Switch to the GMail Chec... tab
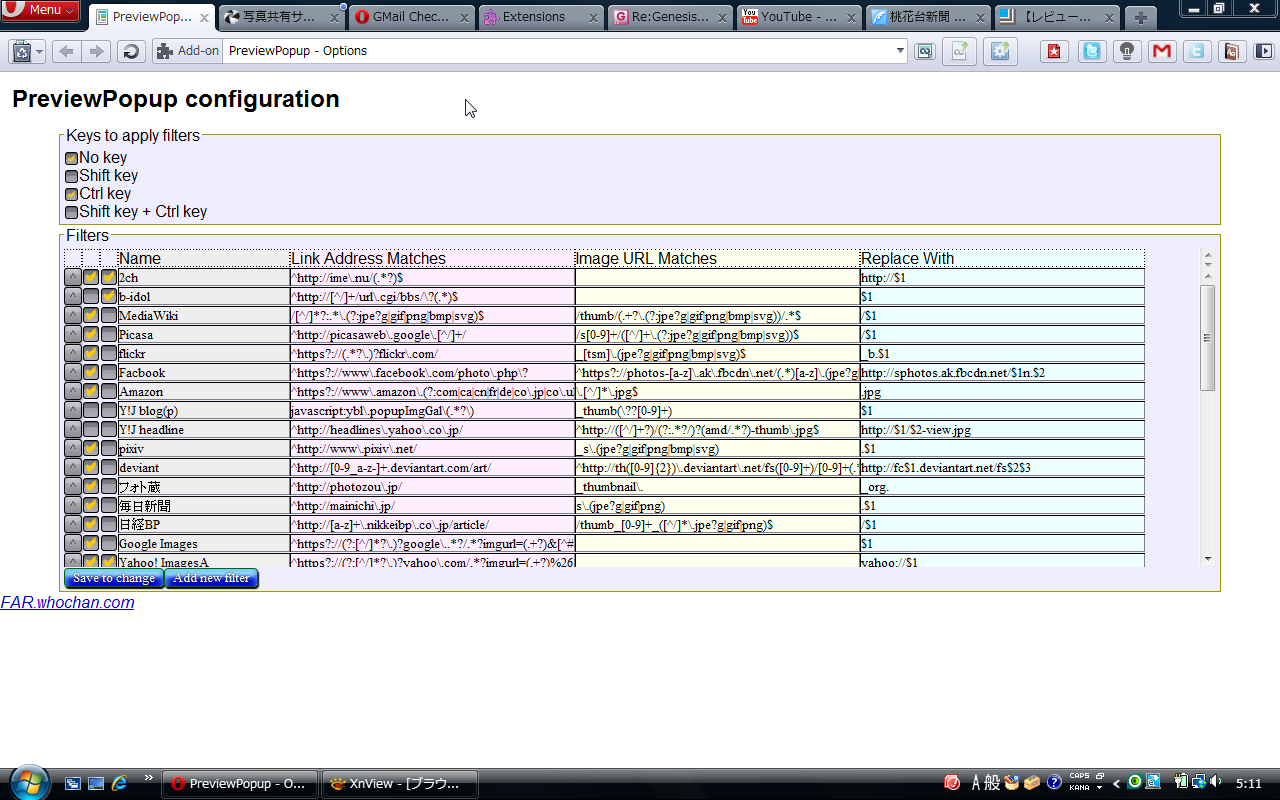 pyautogui.click(x=410, y=17)
